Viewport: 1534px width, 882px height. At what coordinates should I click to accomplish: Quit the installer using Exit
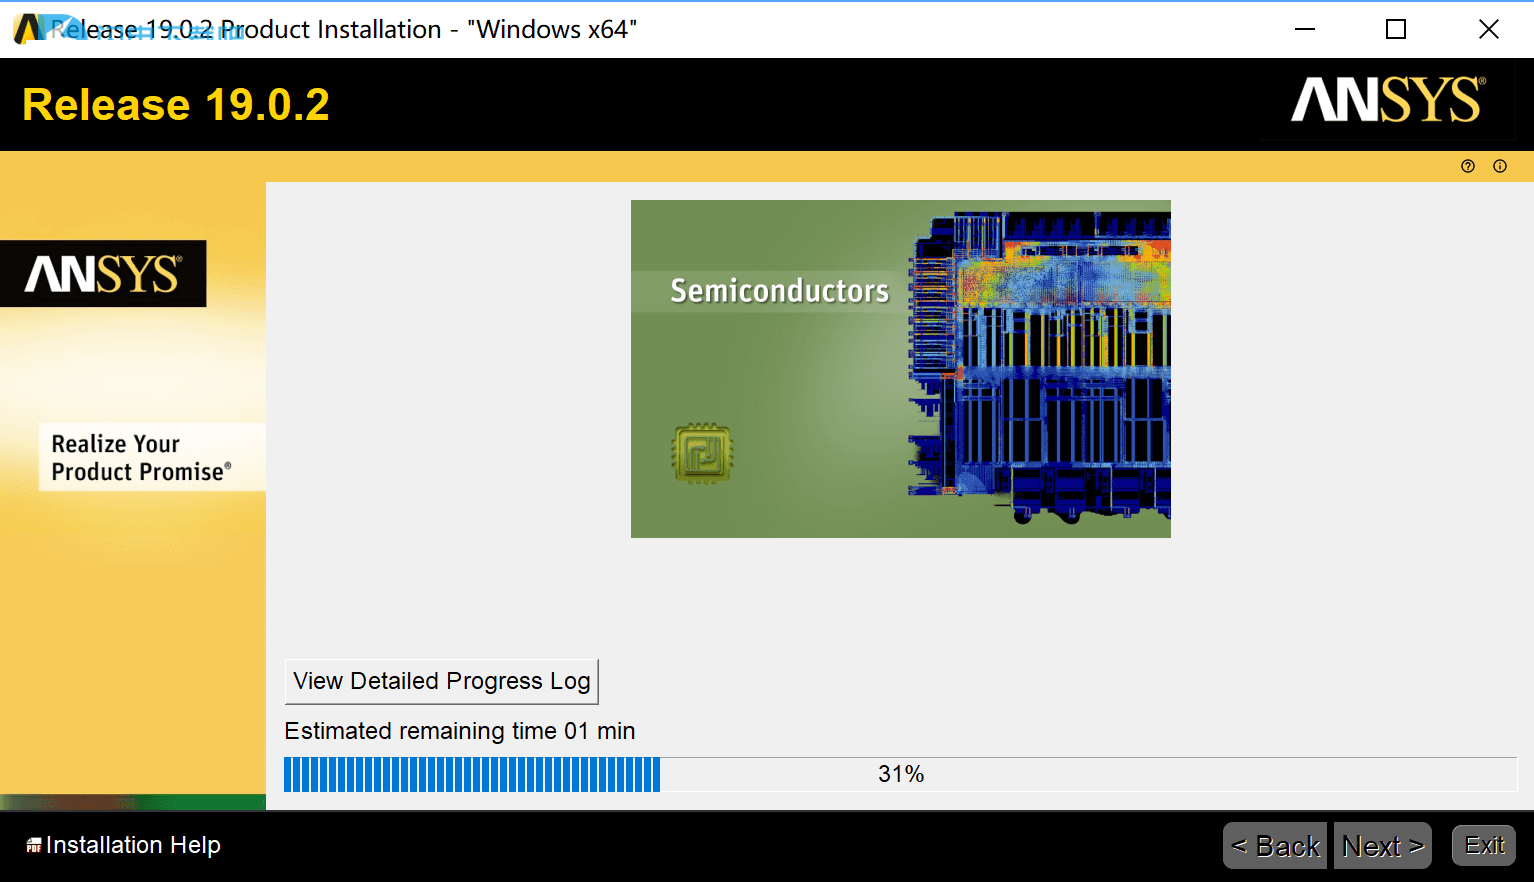click(x=1484, y=846)
